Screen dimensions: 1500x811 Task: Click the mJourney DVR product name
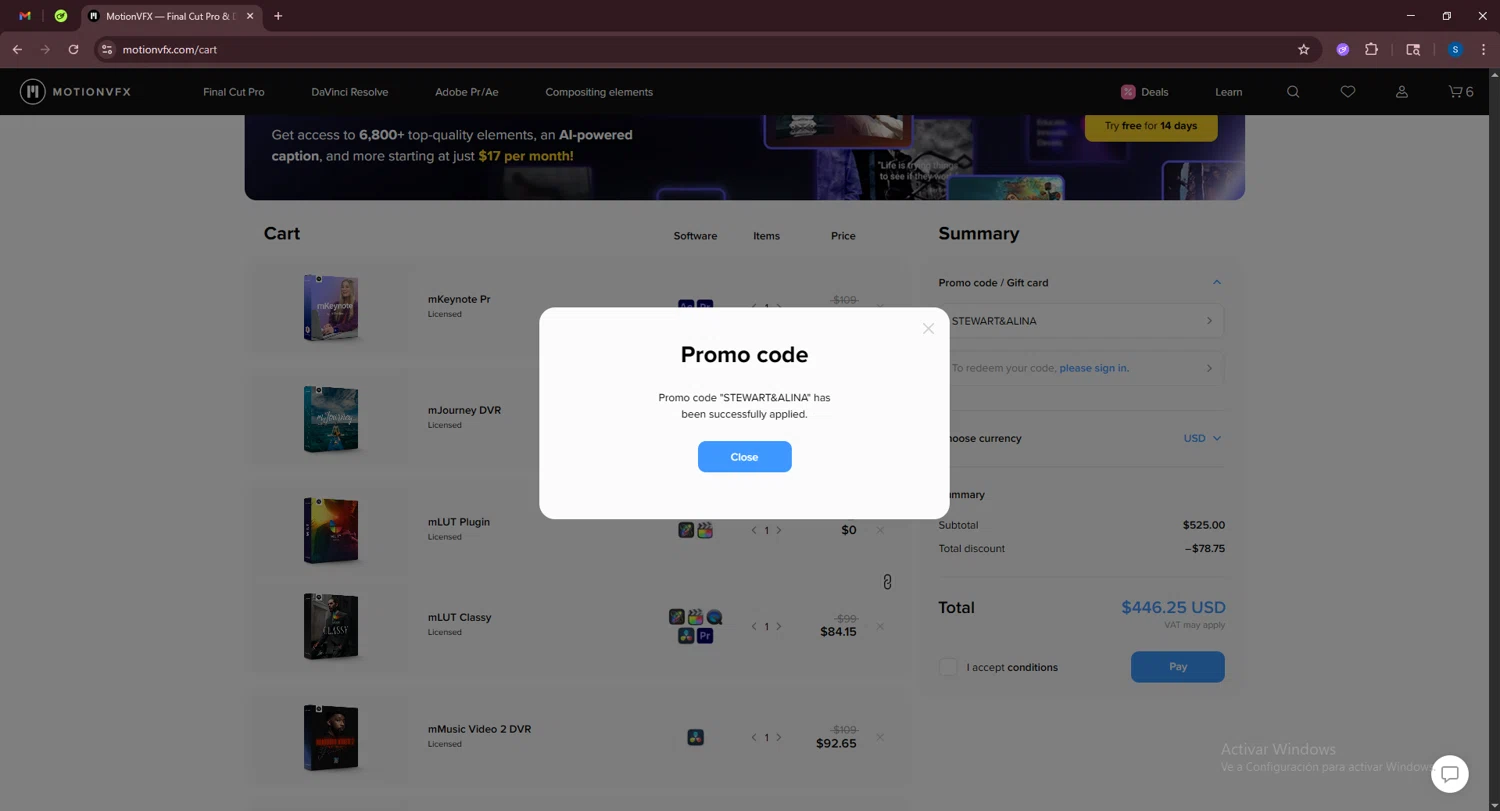click(464, 410)
